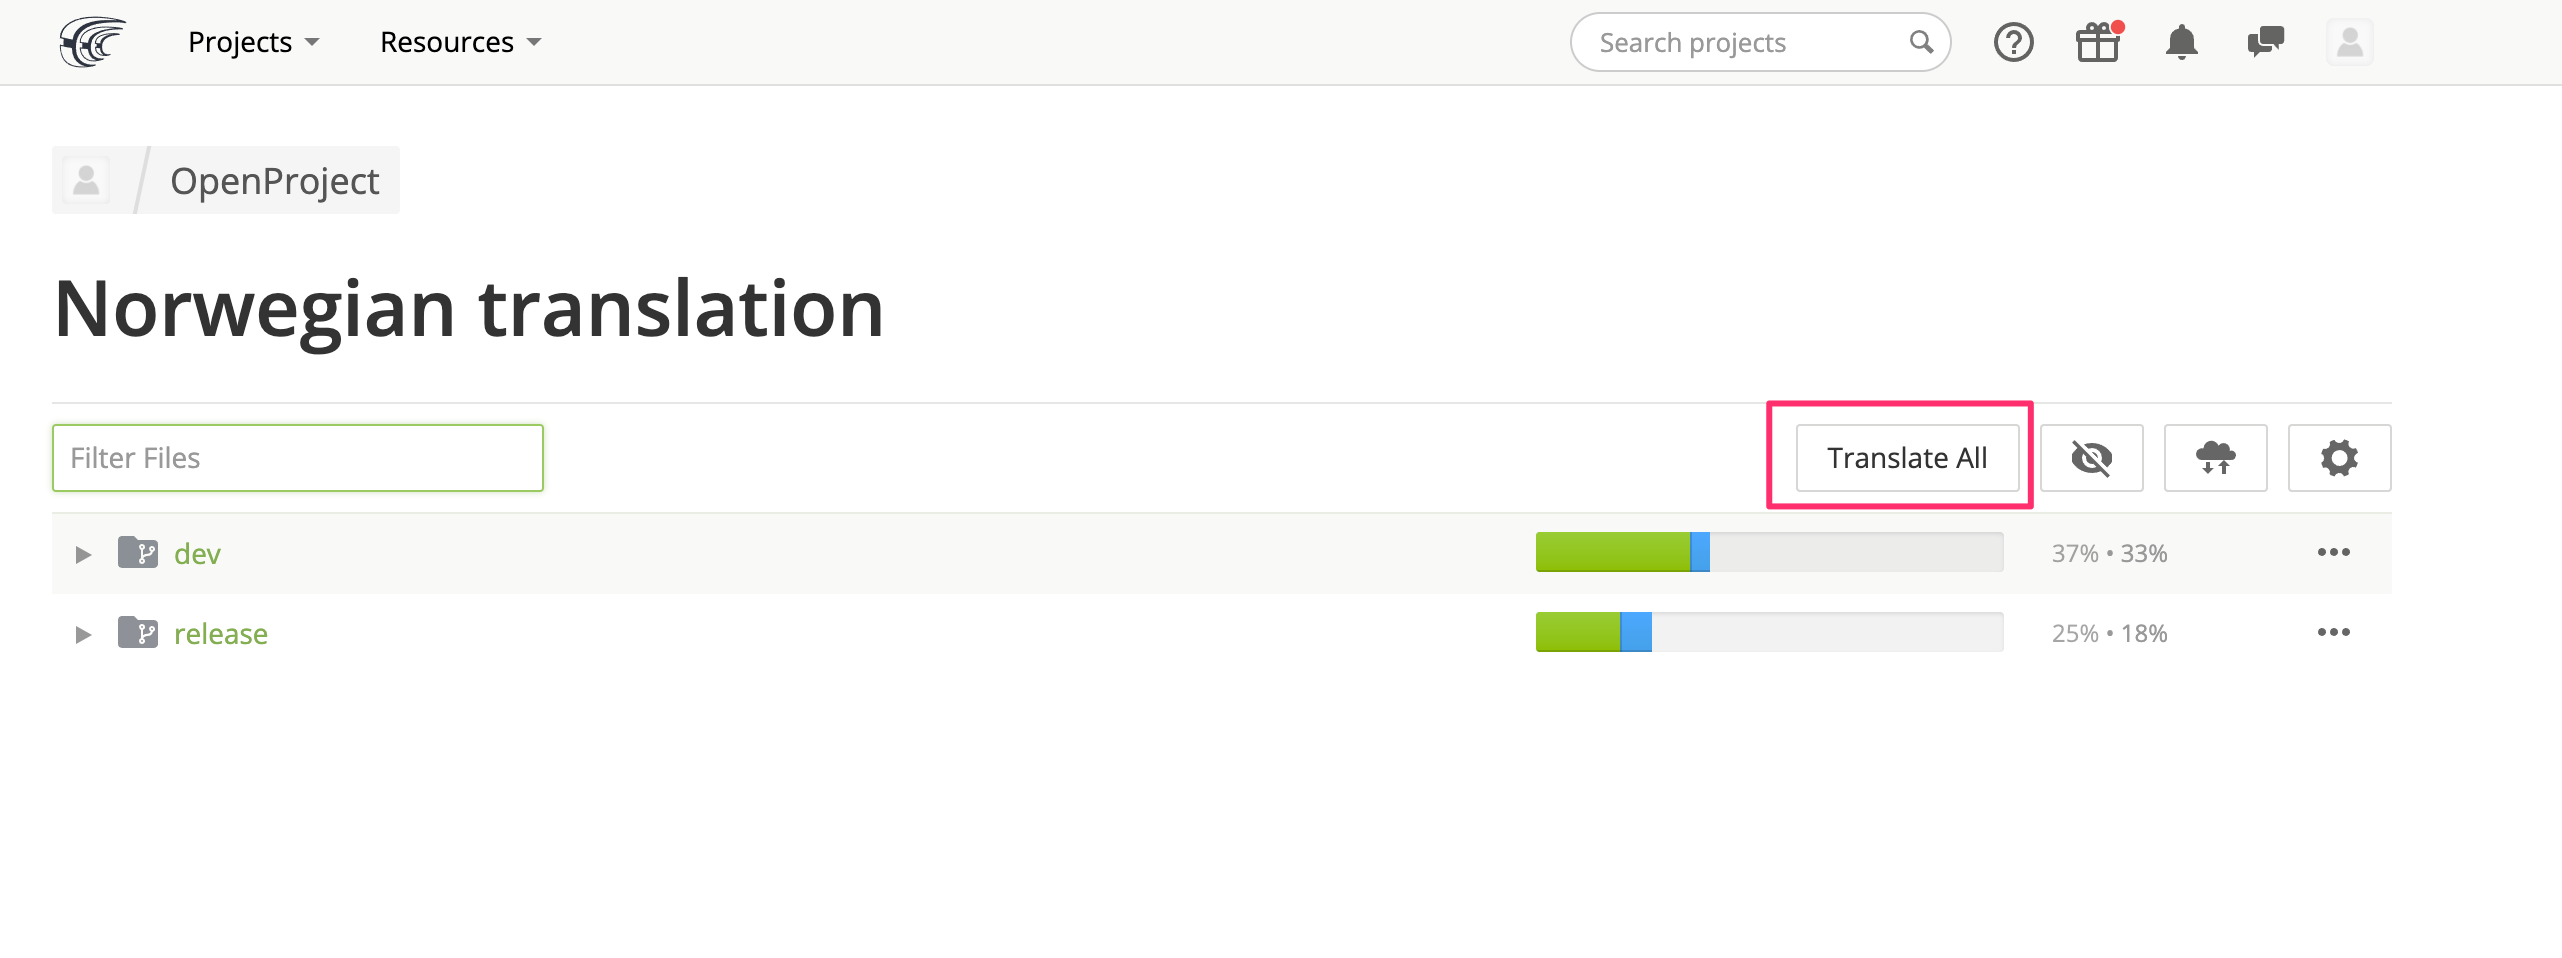Expand the dev branch tree

[x=83, y=554]
